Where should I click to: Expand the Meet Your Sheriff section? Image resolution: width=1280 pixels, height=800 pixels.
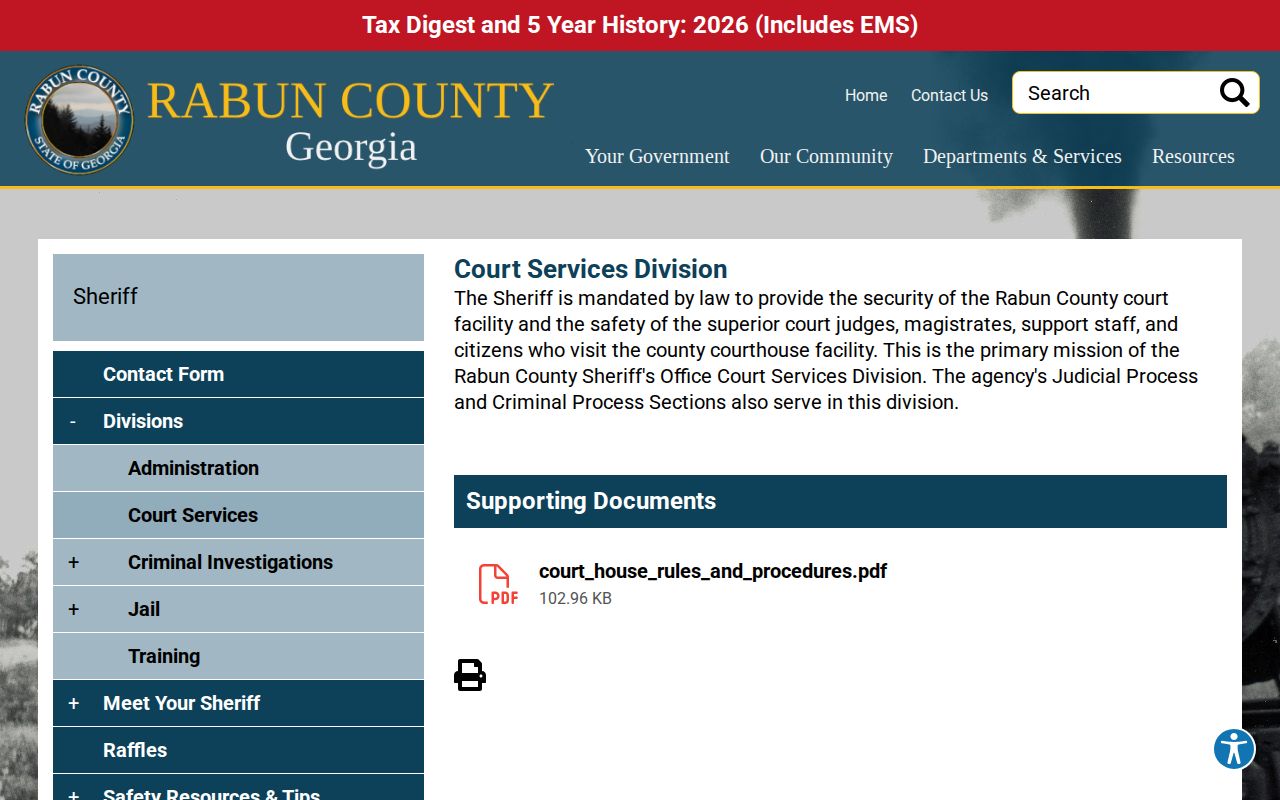point(73,704)
